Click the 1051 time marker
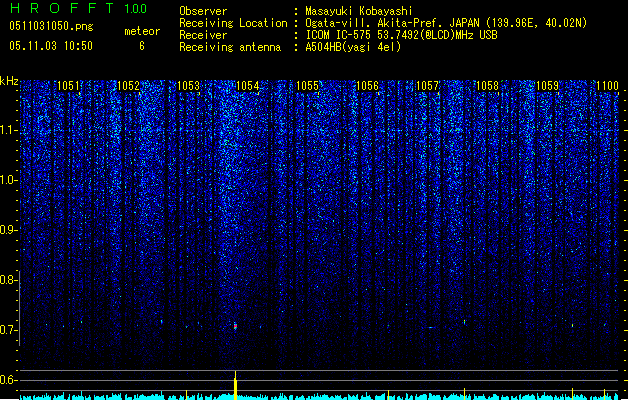This screenshot has height=400, width=629. (x=69, y=86)
